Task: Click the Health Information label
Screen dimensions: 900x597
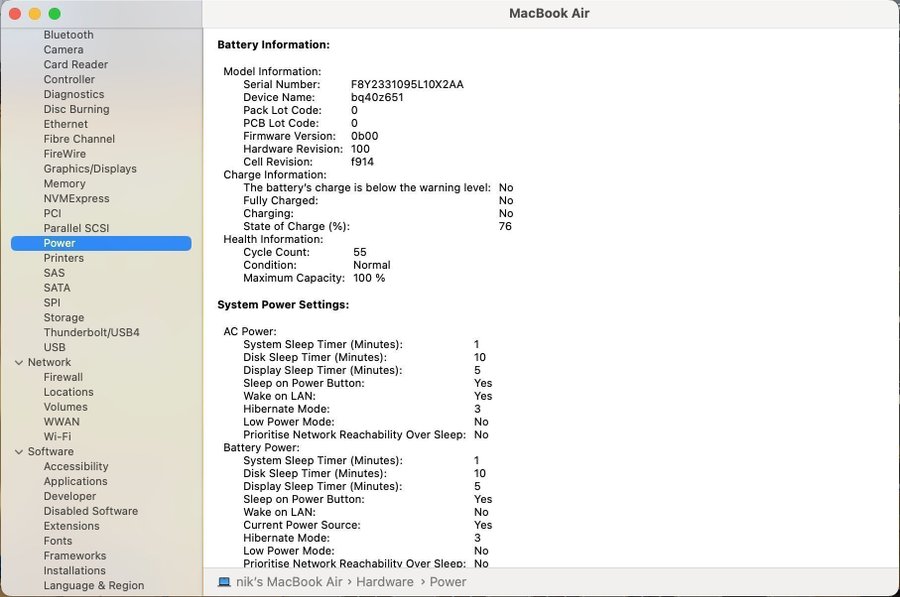Action: pyautogui.click(x=273, y=239)
